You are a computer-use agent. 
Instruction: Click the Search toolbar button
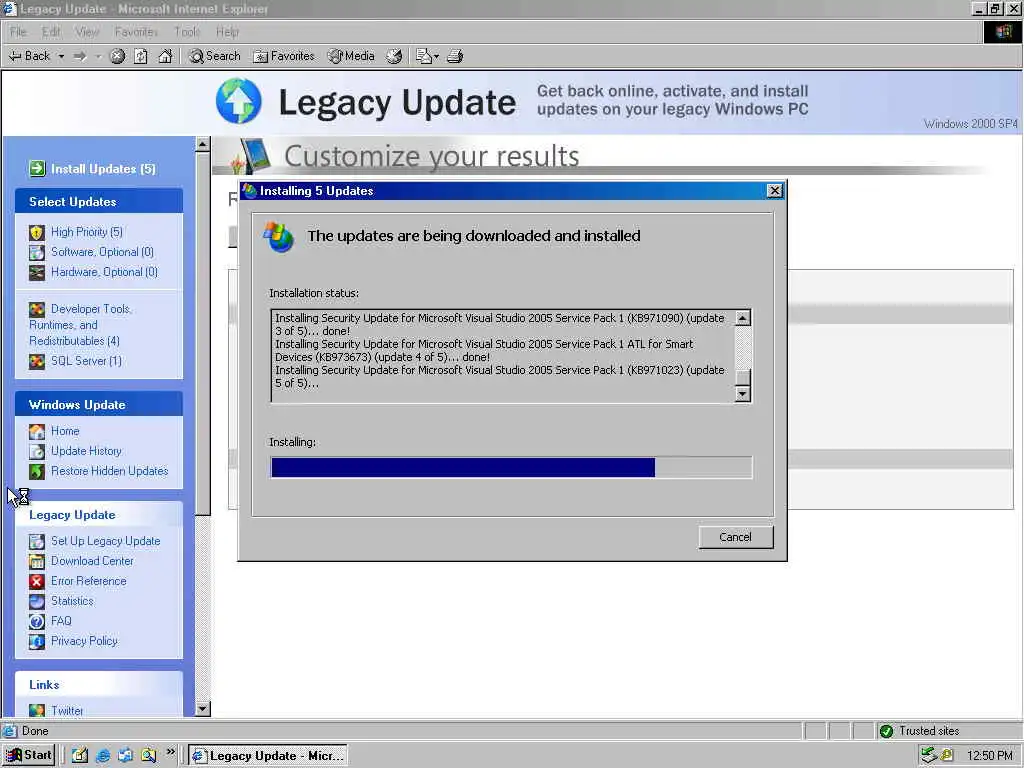214,56
